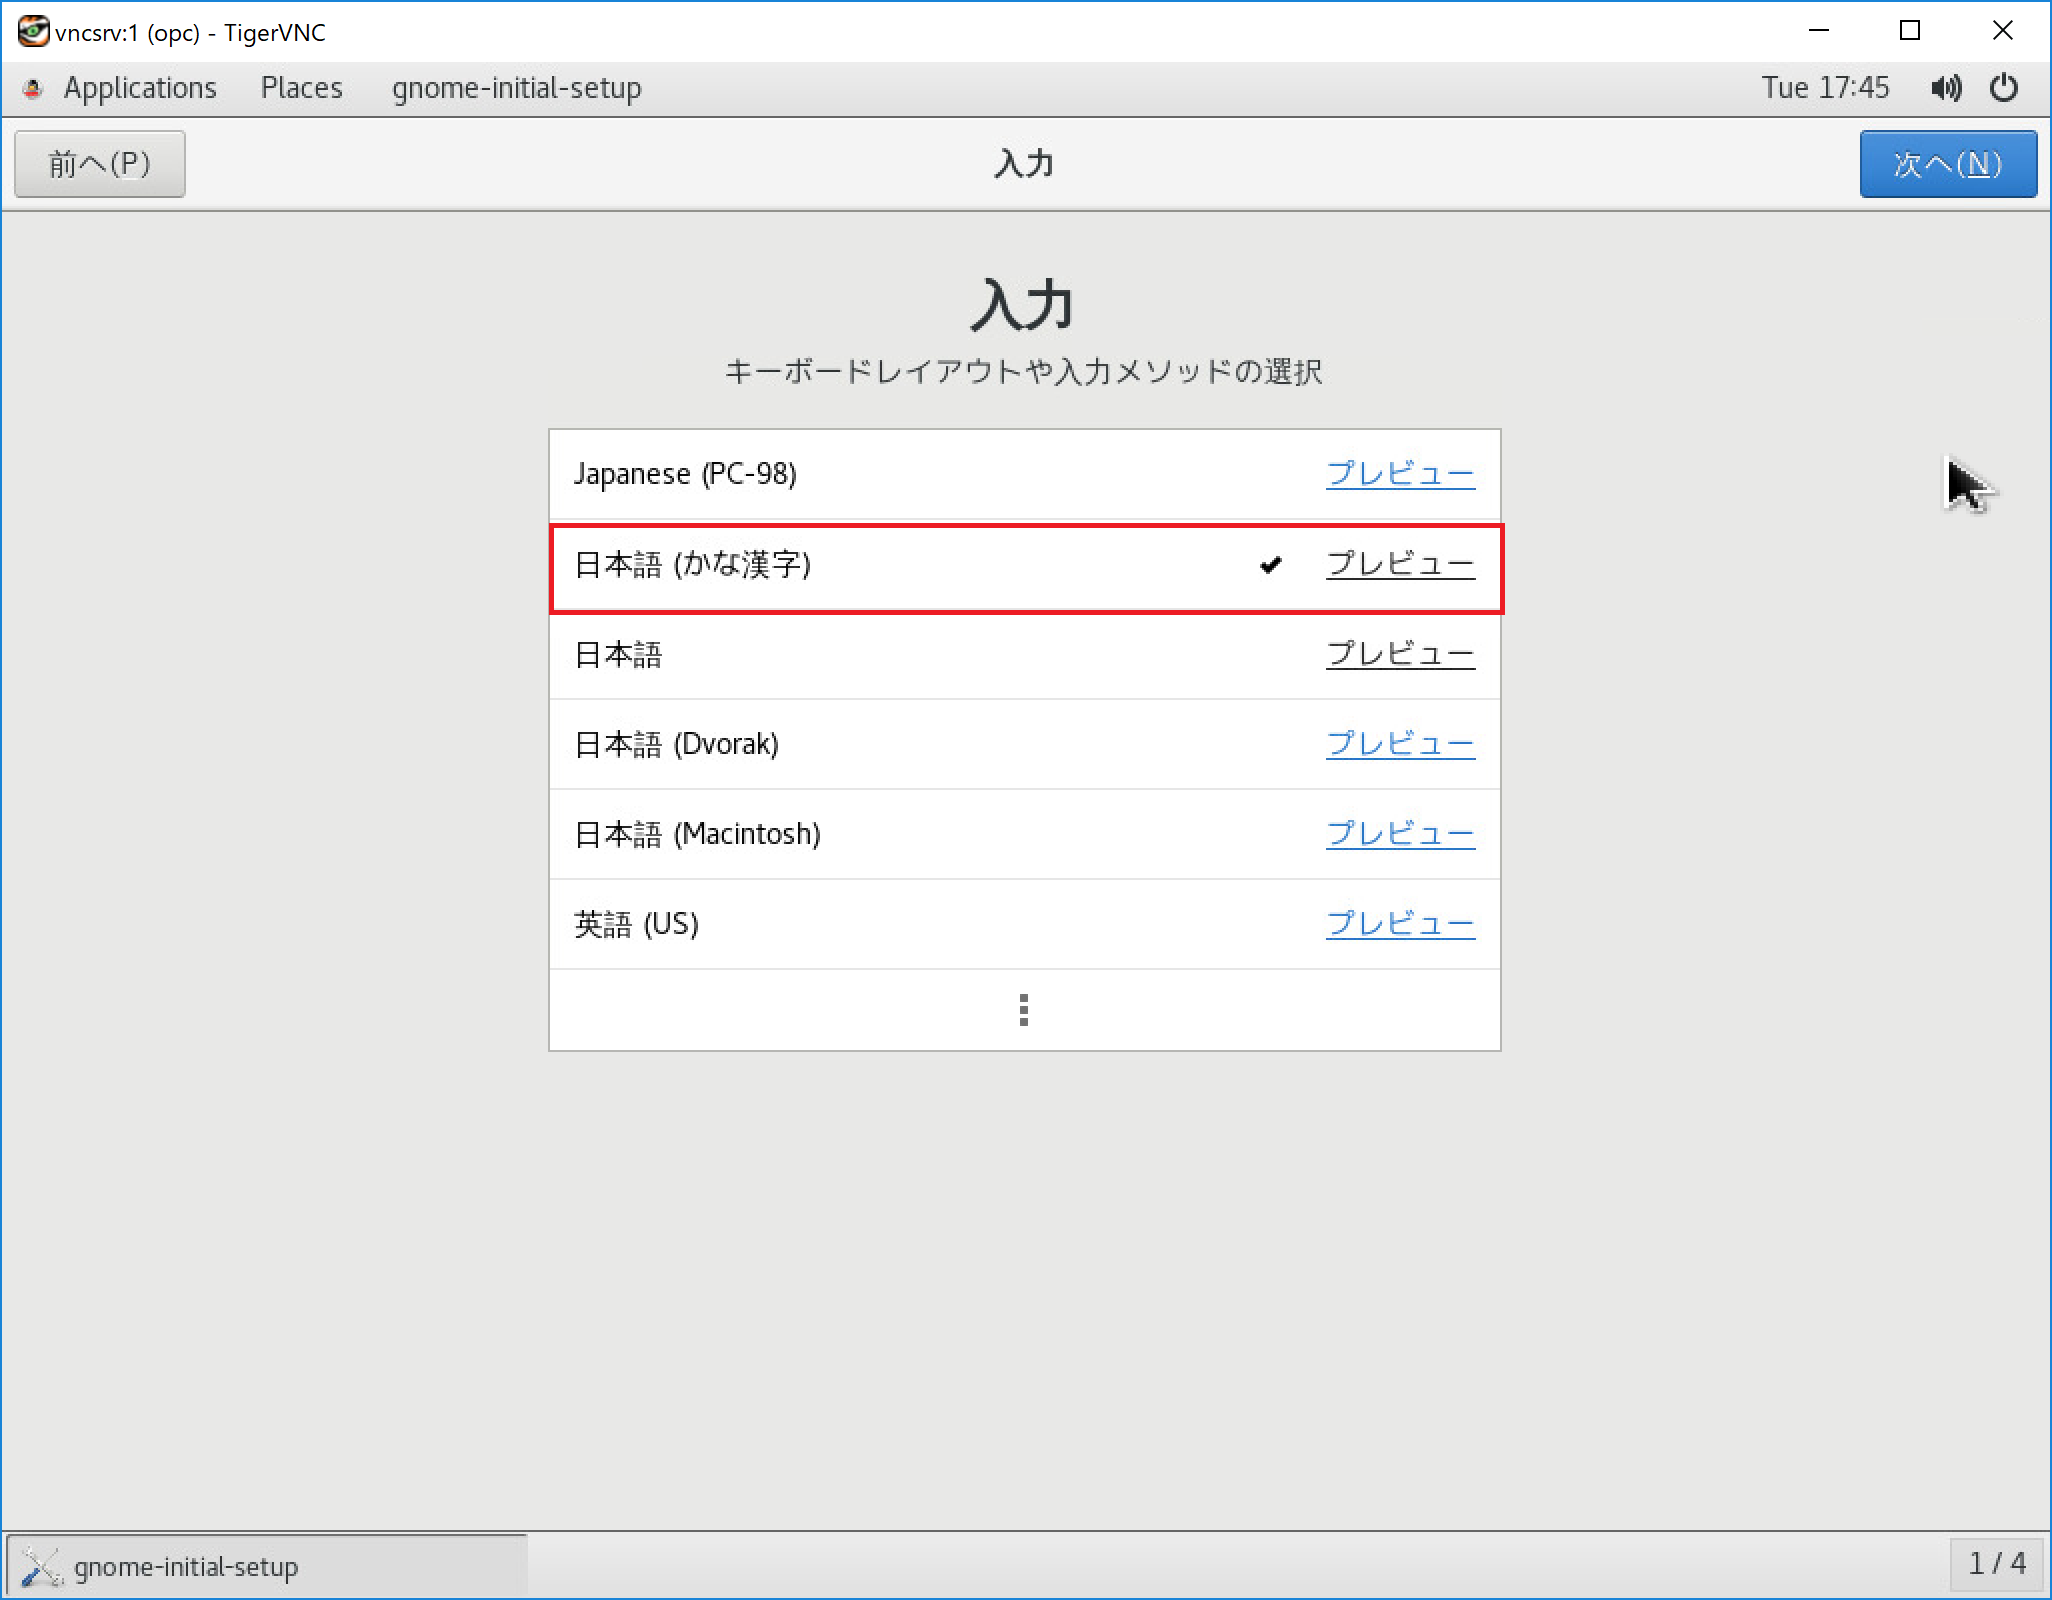This screenshot has width=2052, height=1600.
Task: Open the プレビュー for Japanese (PC-98)
Action: [x=1400, y=475]
